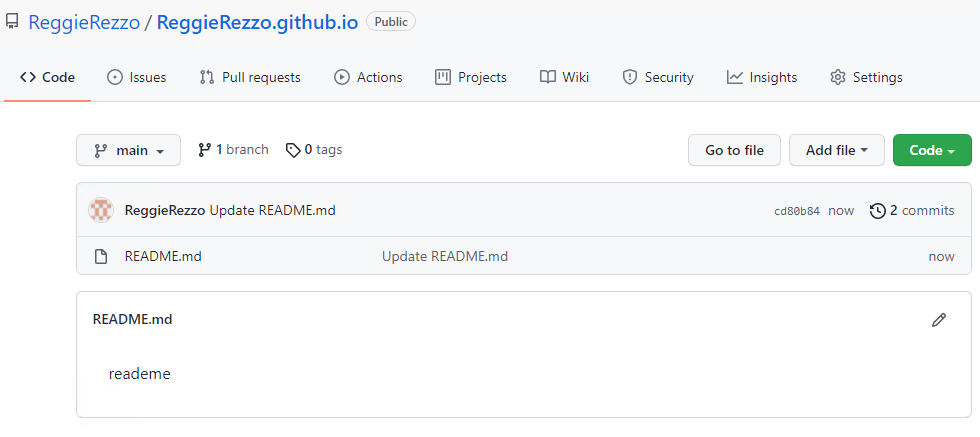Switch to the Projects tab
The width and height of the screenshot is (980, 437).
(x=471, y=78)
